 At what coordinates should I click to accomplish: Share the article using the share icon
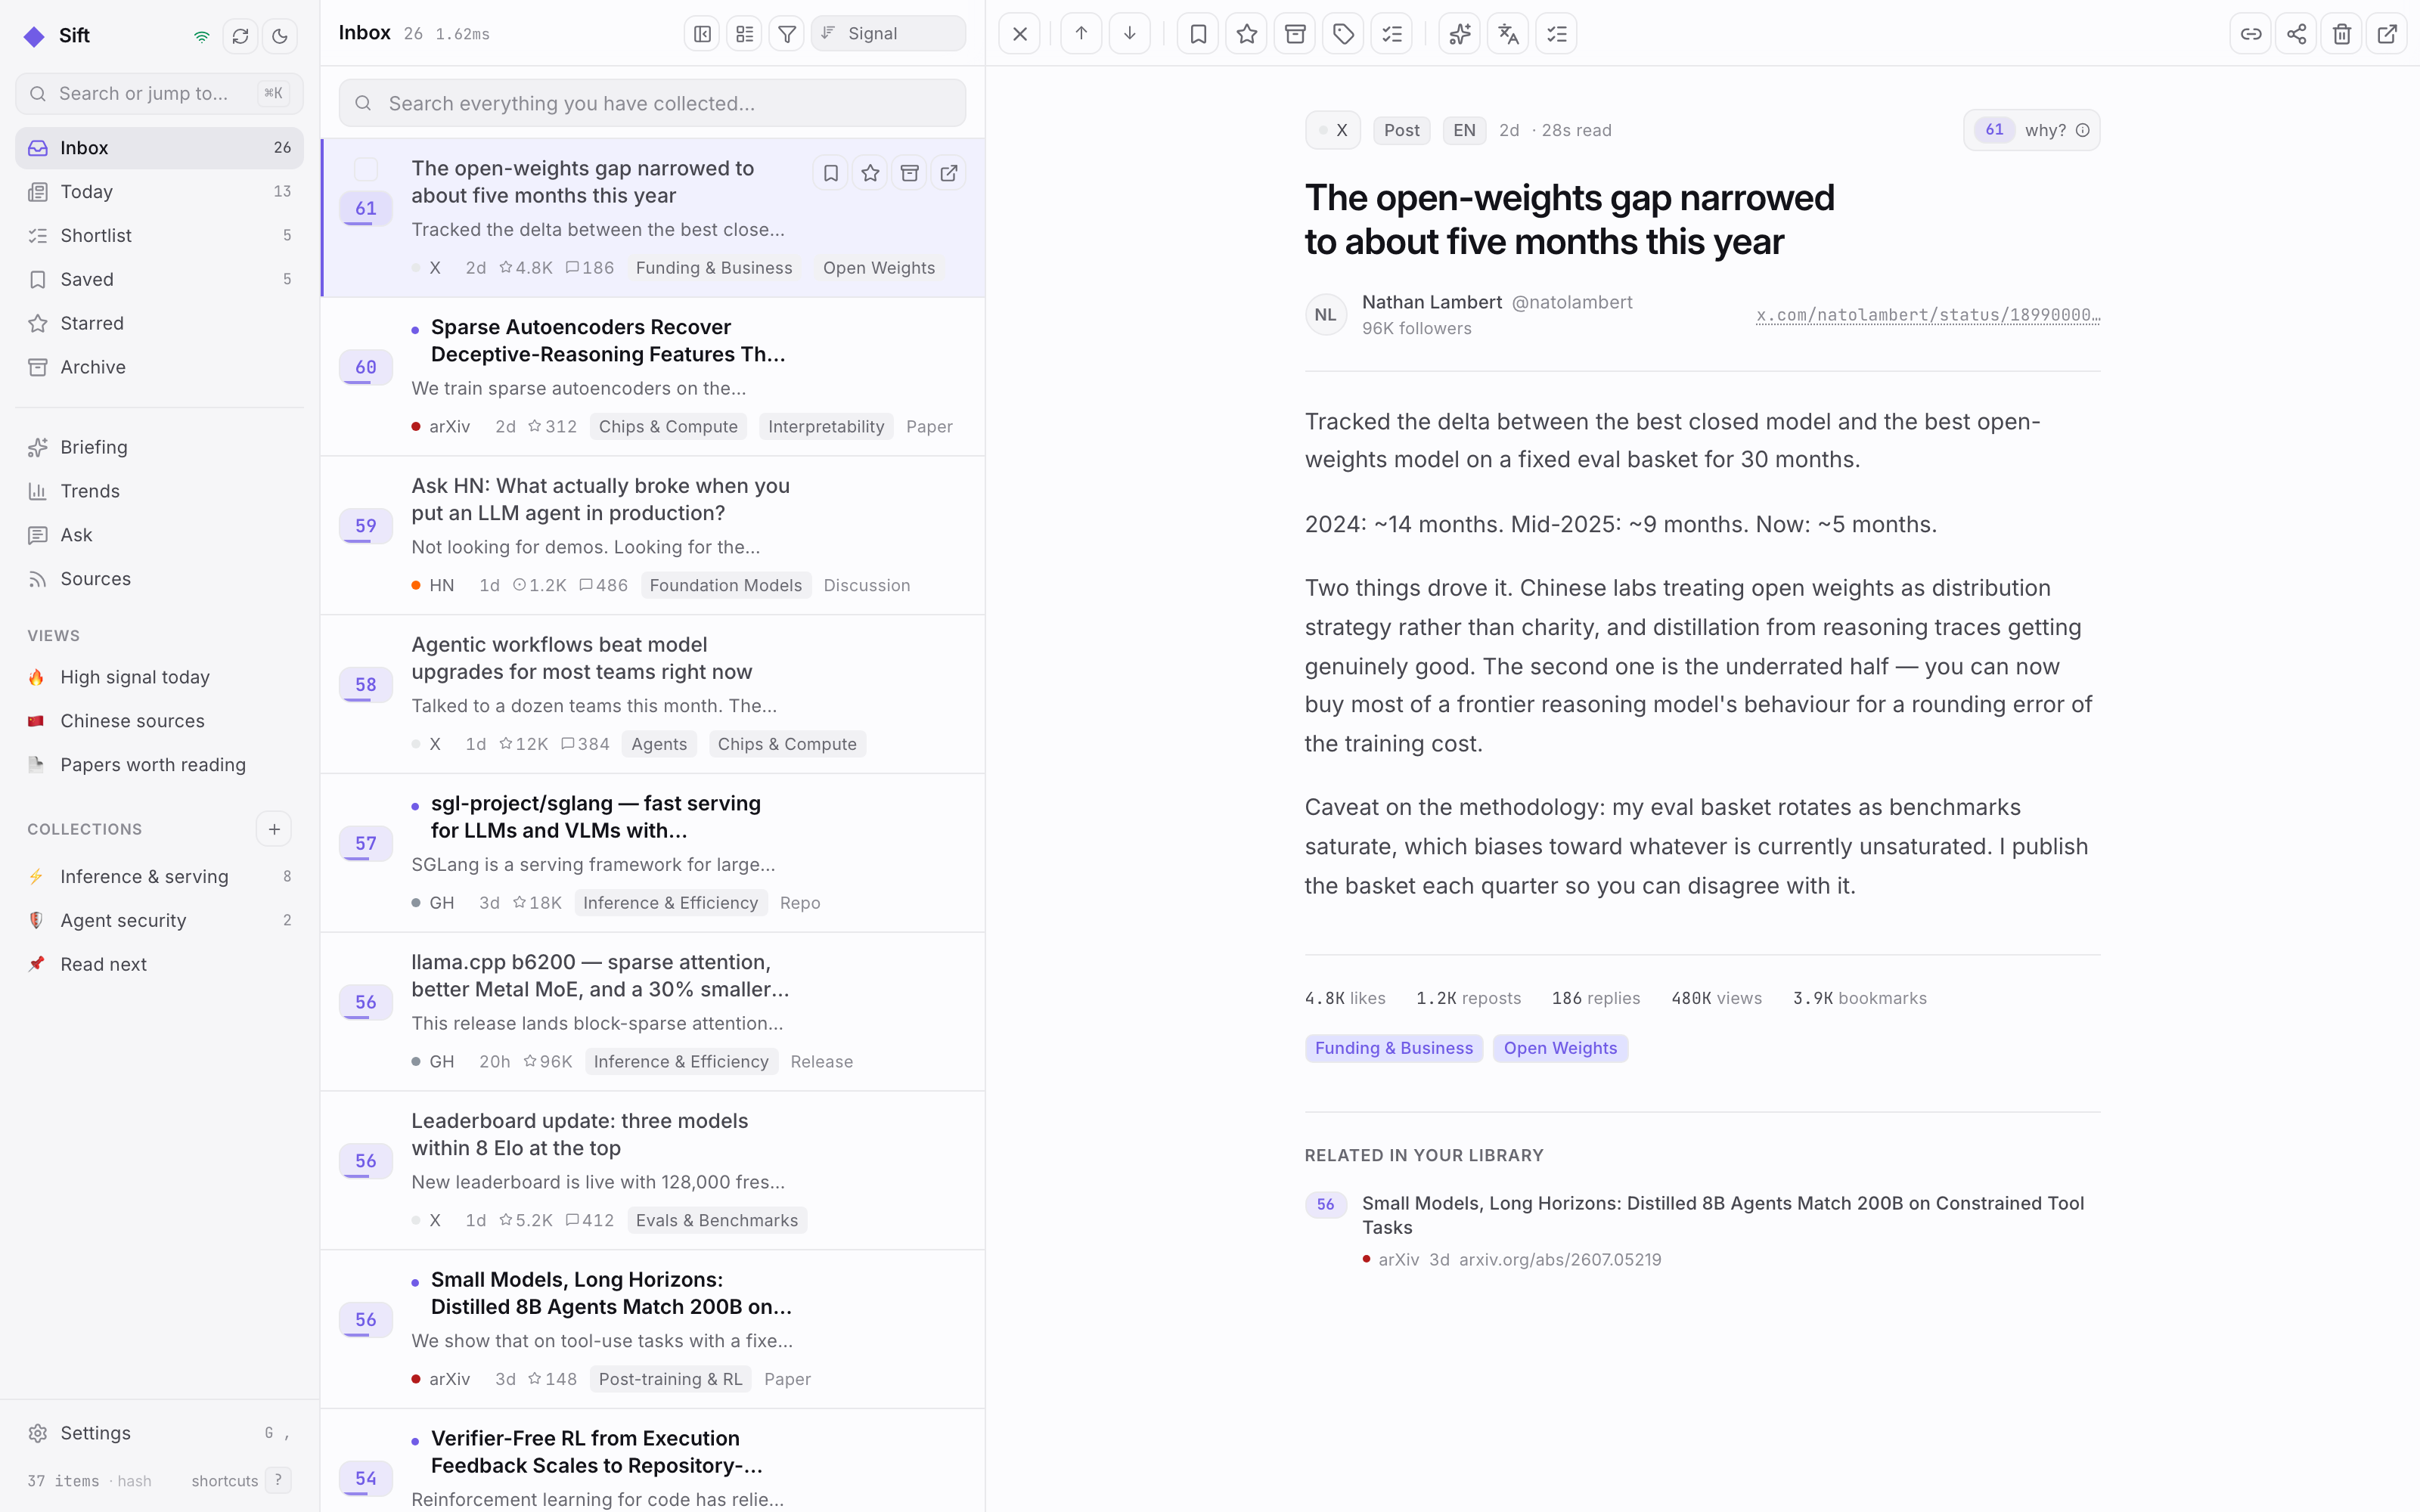tap(2296, 34)
